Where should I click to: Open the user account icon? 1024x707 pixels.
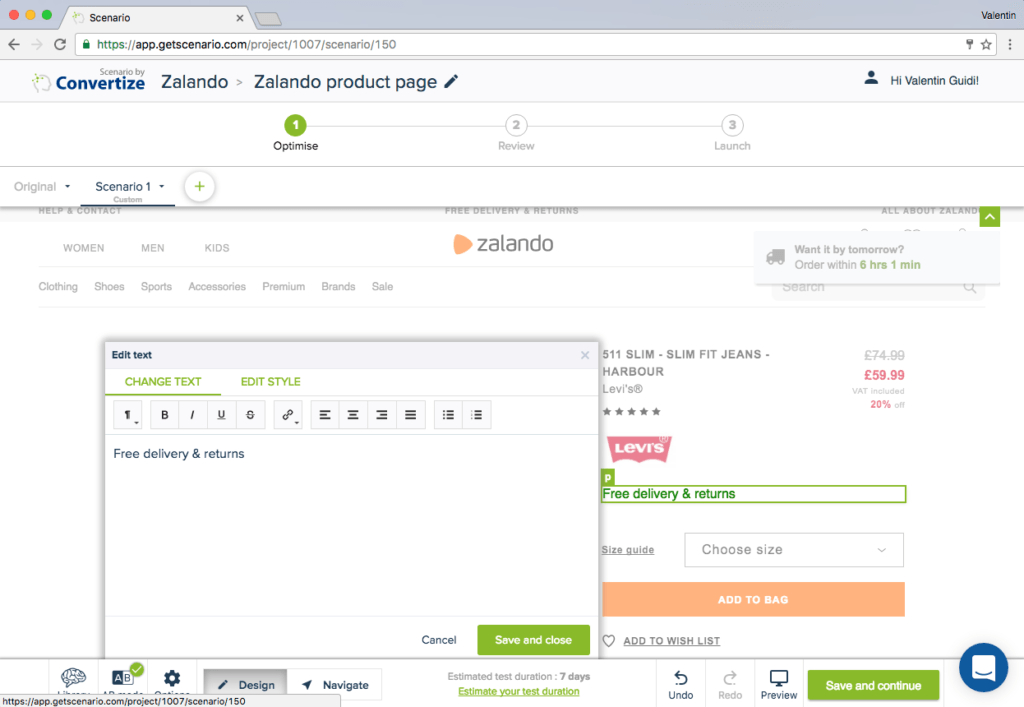coord(871,78)
